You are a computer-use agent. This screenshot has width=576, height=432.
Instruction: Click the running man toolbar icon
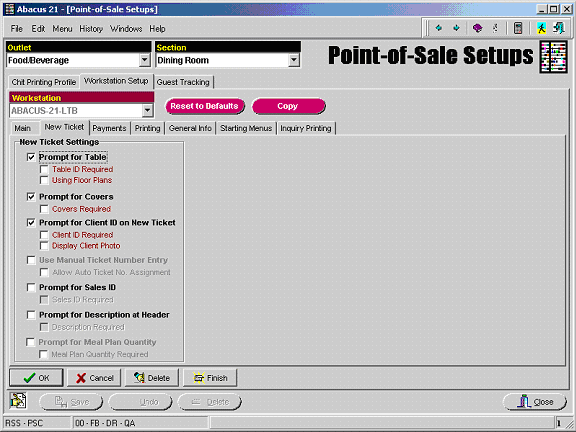pos(541,28)
